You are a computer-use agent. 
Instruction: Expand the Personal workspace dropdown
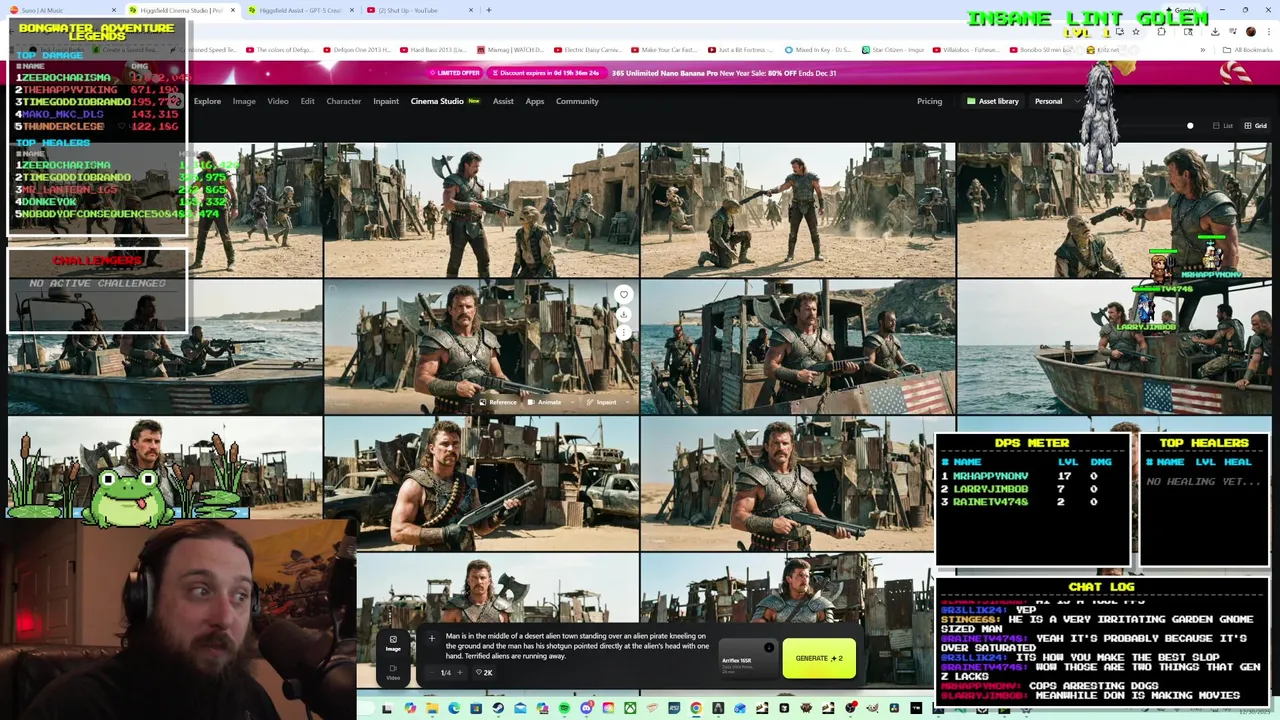click(1057, 101)
